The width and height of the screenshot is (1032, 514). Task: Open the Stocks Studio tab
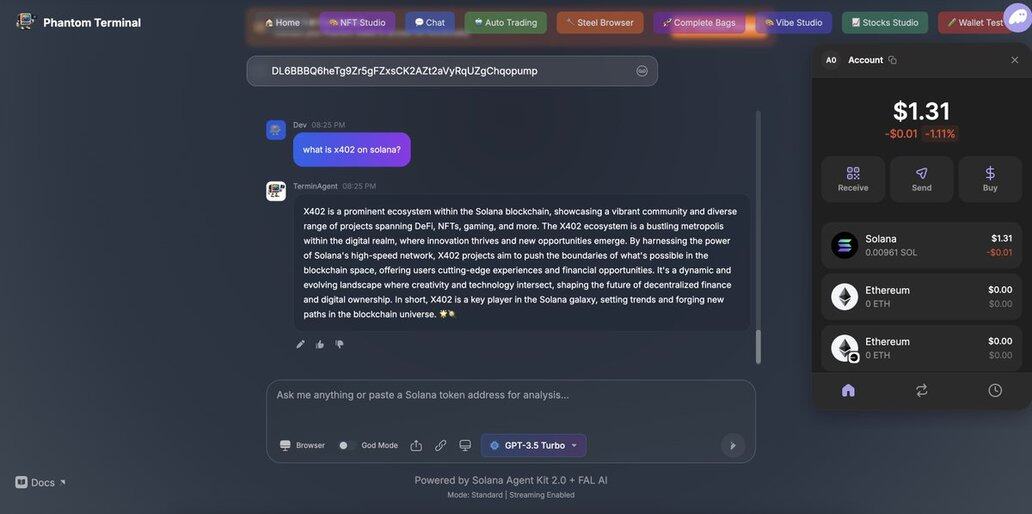[x=885, y=22]
